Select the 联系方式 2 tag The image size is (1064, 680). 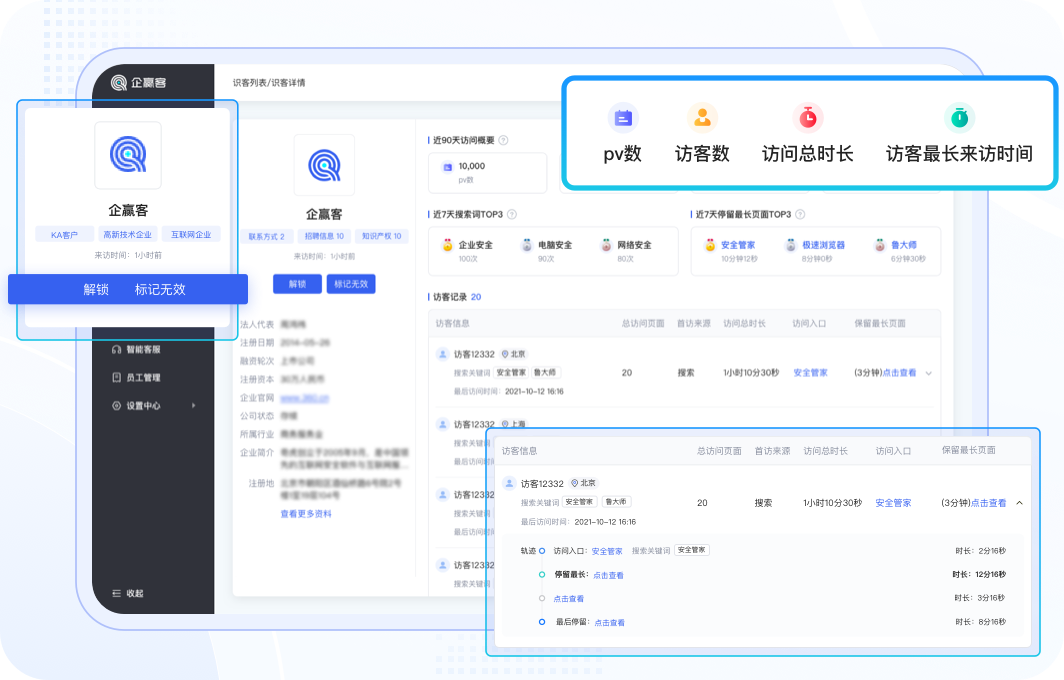click(x=267, y=236)
